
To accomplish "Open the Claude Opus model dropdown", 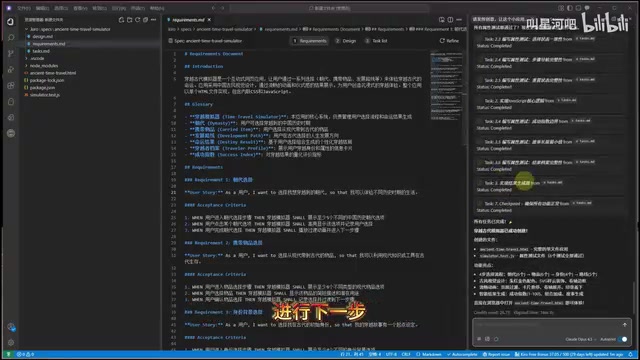I will 580,339.
